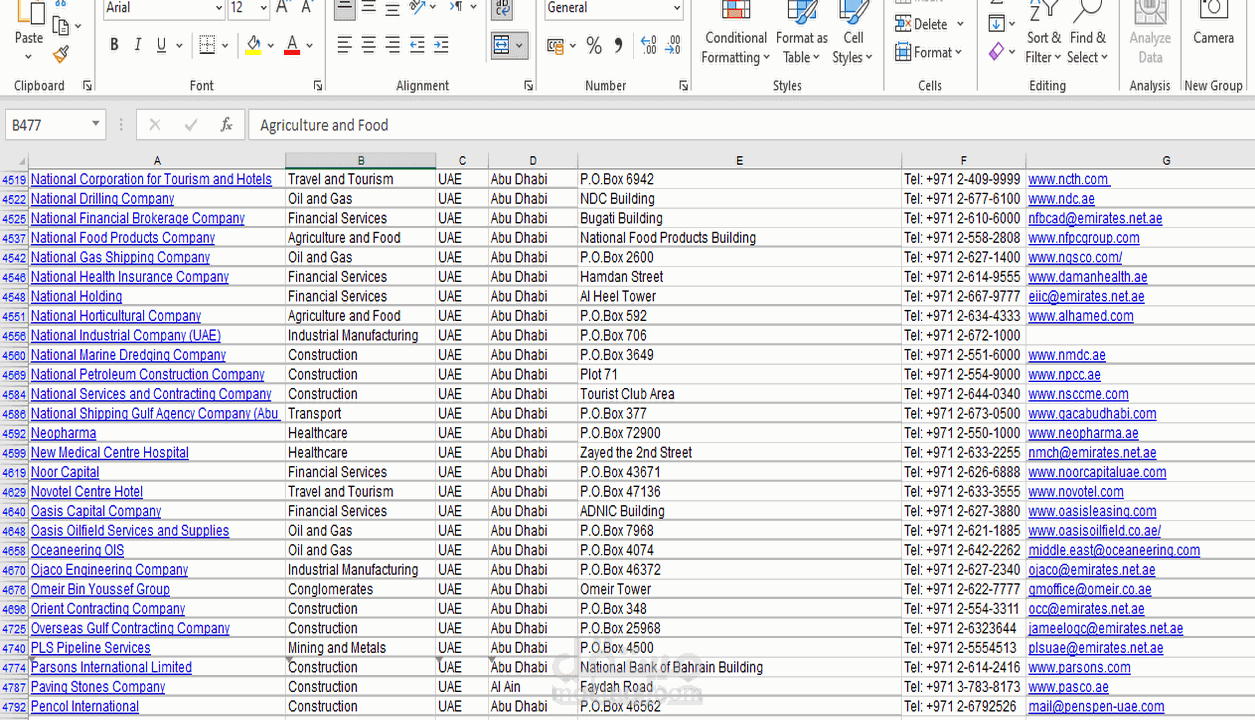Click the Clear eraser icon
1255x720 pixels.
click(x=997, y=51)
